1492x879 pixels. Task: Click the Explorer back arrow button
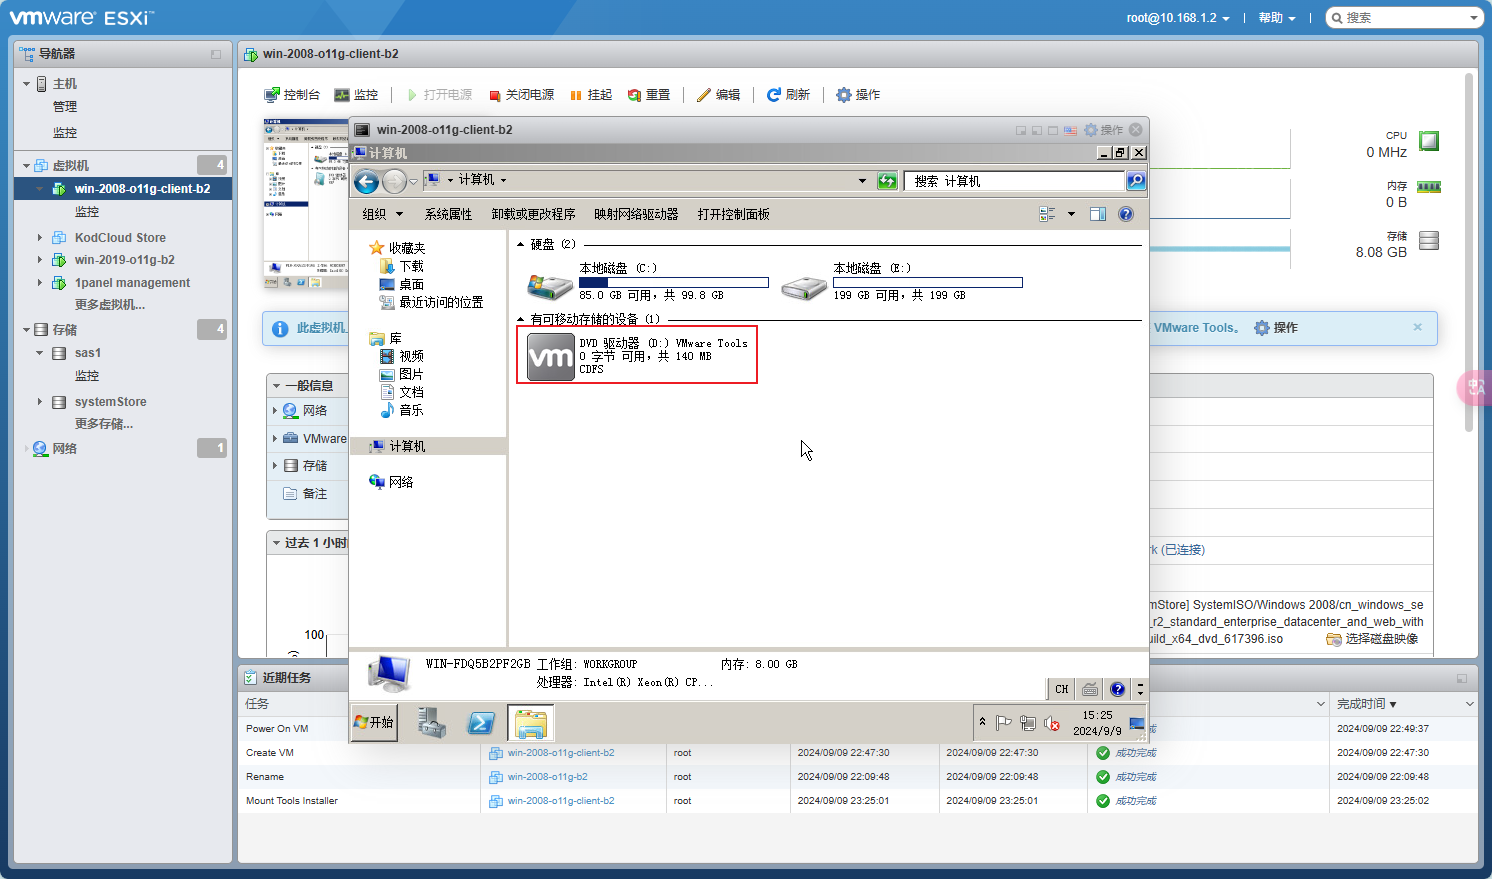(x=366, y=181)
